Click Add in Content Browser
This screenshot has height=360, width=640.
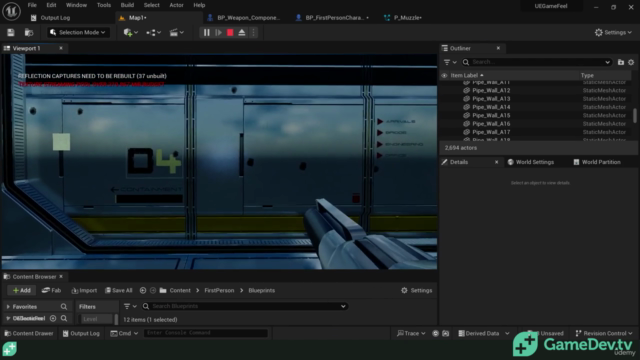(22, 290)
